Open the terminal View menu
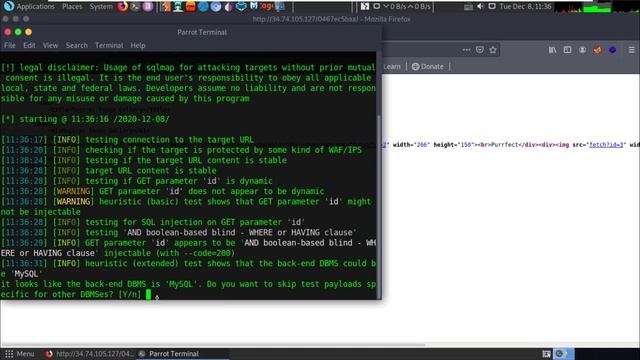Viewport: 640px width, 360px height. pos(50,45)
